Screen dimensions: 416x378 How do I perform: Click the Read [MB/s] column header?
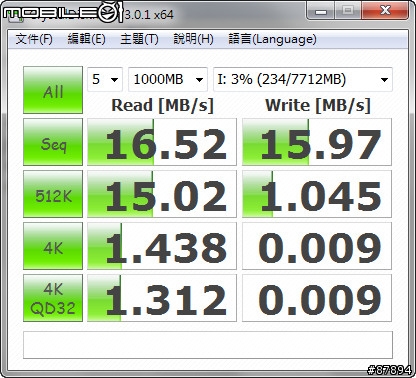162,106
